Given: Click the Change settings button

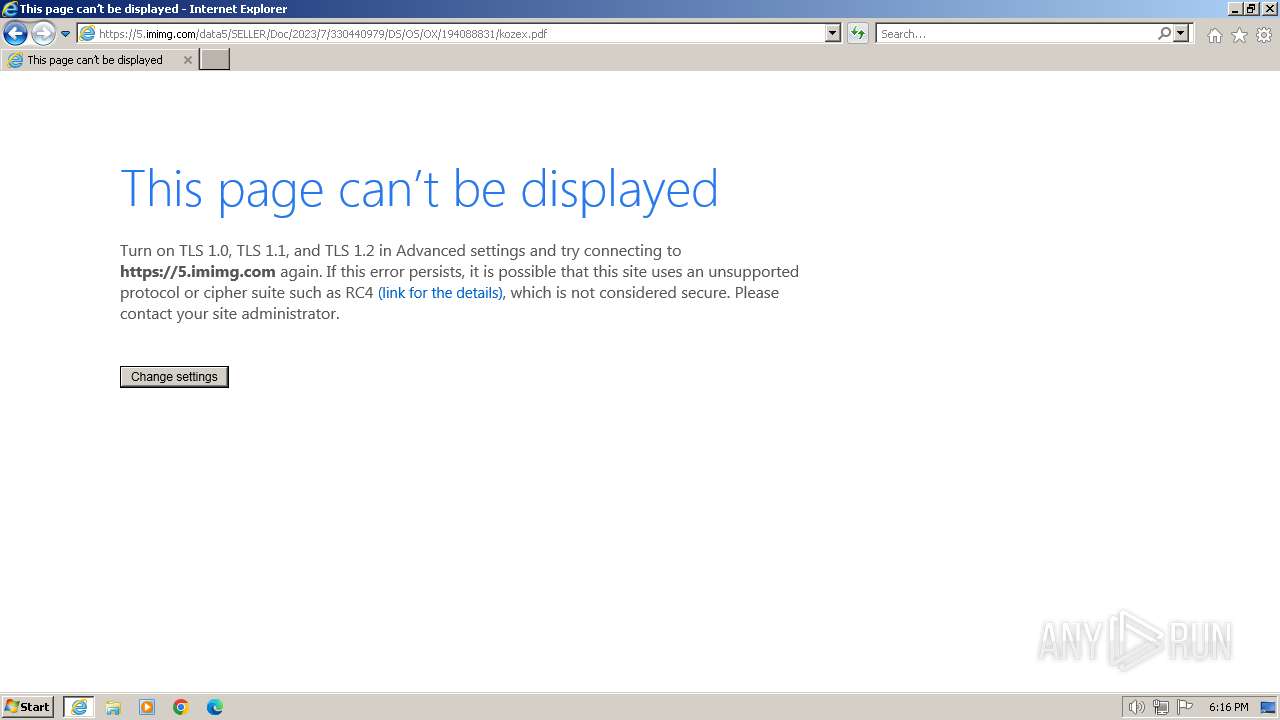Looking at the screenshot, I should coord(174,377).
